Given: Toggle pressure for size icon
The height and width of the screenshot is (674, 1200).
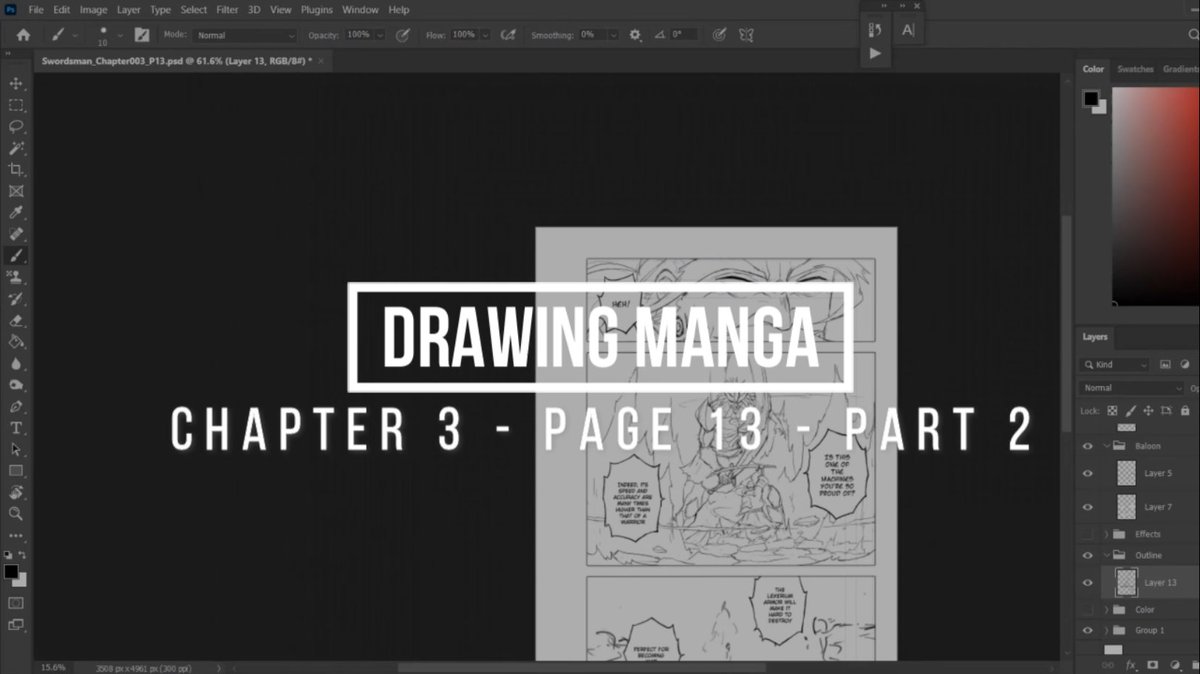Looking at the screenshot, I should 719,34.
